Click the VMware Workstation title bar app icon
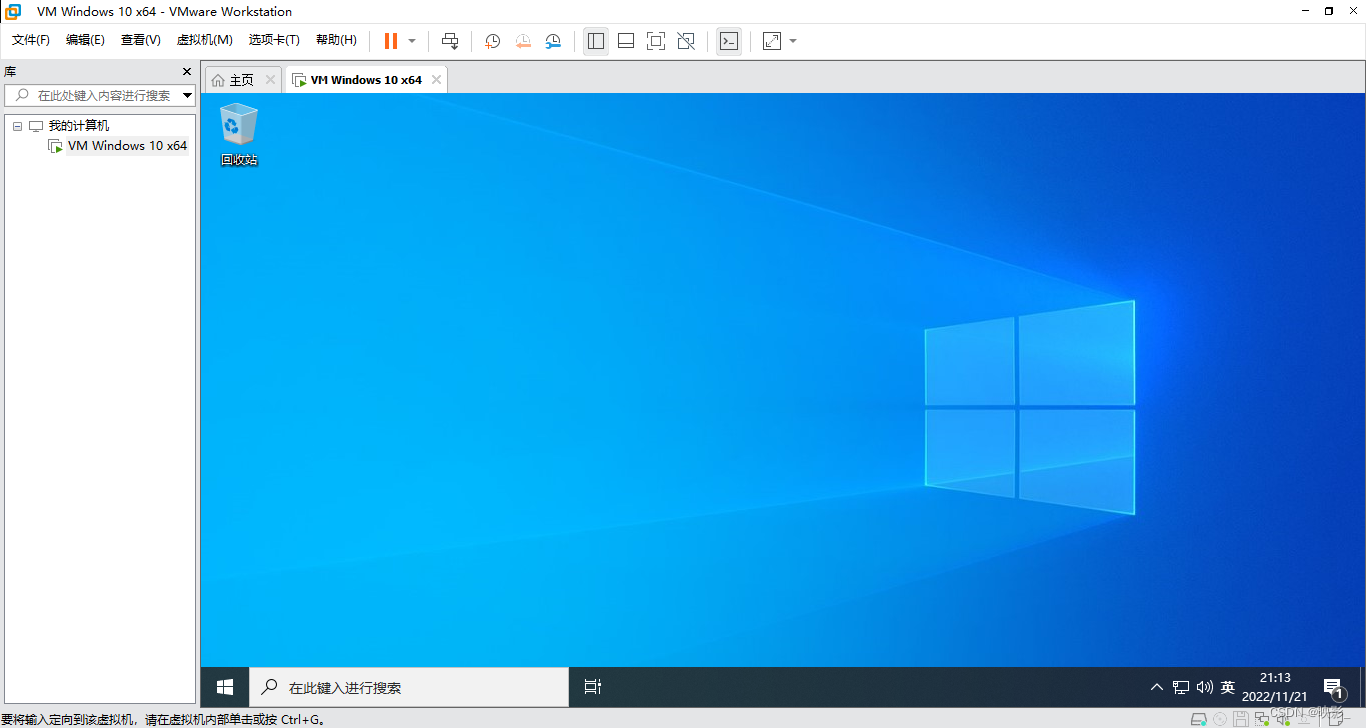 pyautogui.click(x=13, y=12)
